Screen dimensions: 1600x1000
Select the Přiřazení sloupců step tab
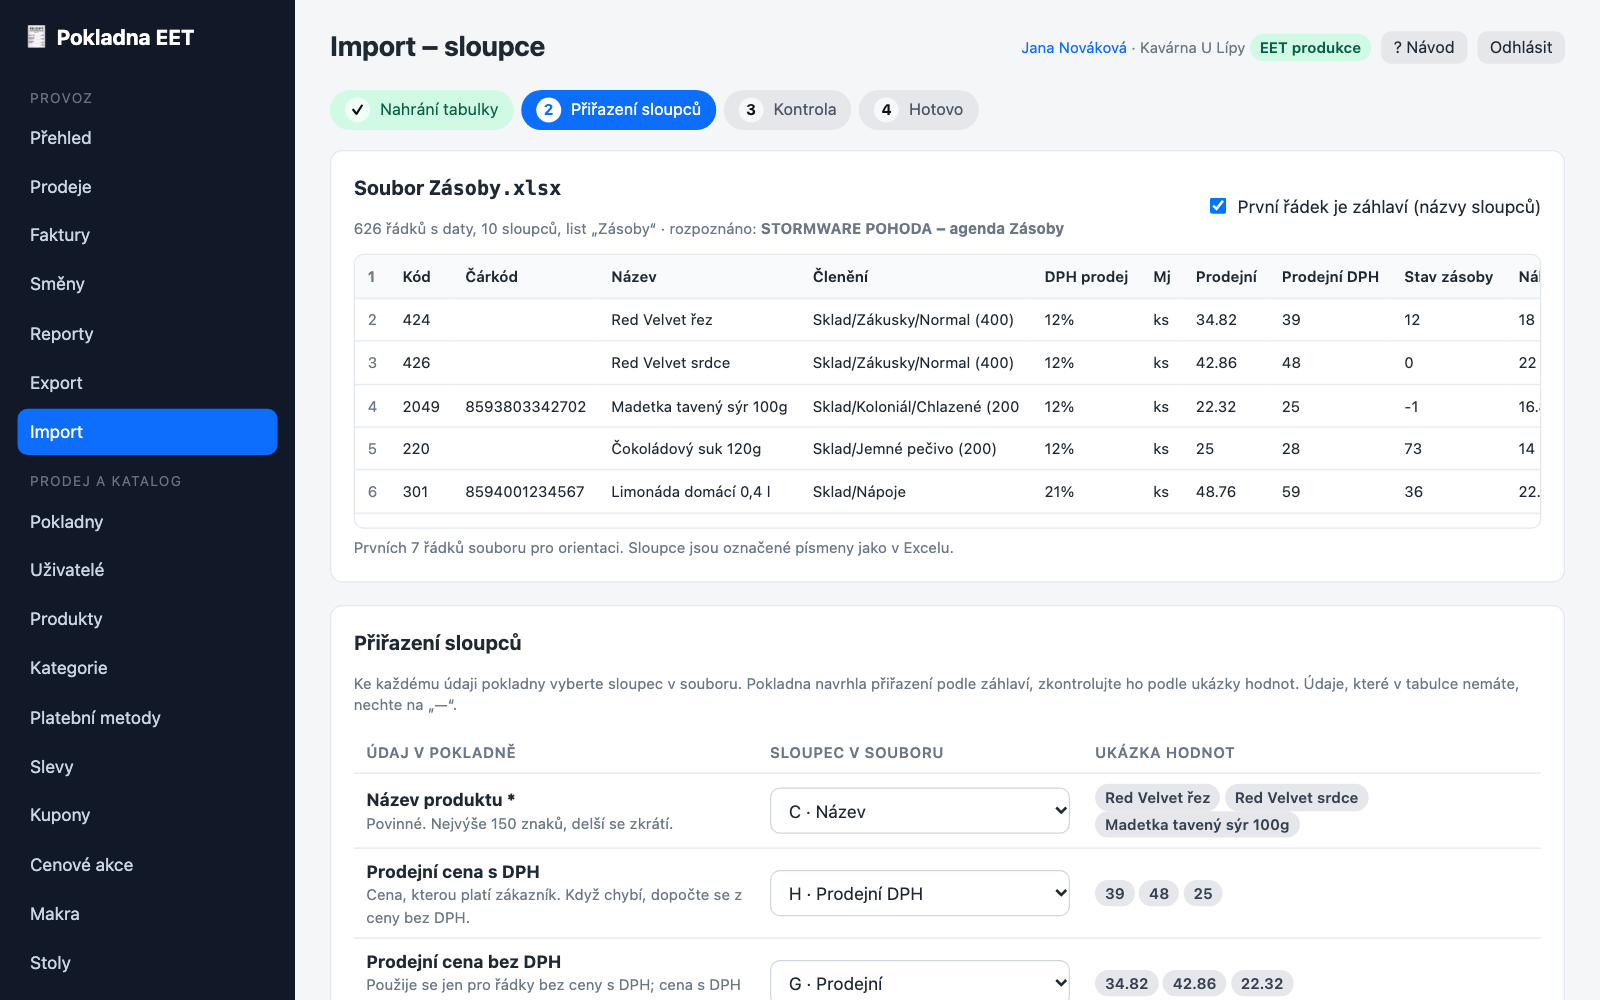pyautogui.click(x=619, y=110)
